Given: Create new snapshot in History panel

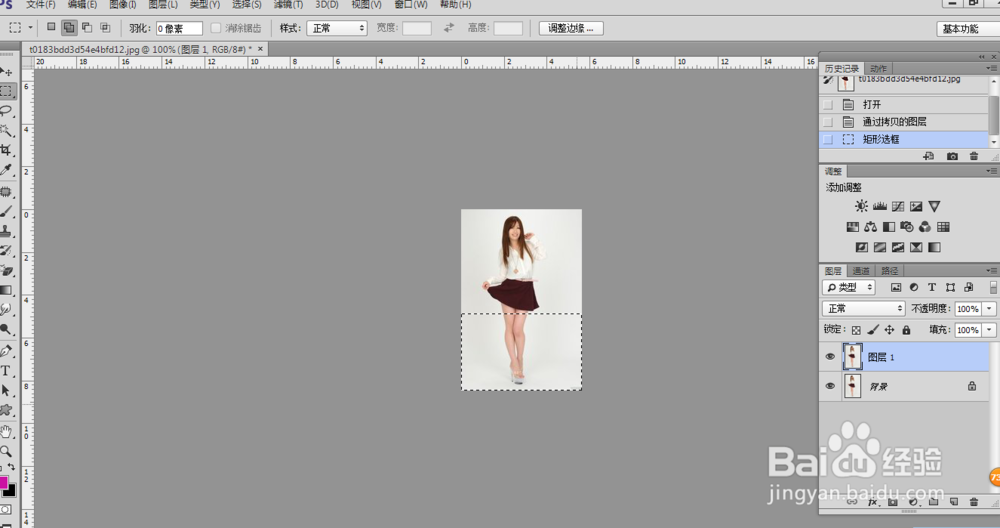Looking at the screenshot, I should click(x=952, y=156).
